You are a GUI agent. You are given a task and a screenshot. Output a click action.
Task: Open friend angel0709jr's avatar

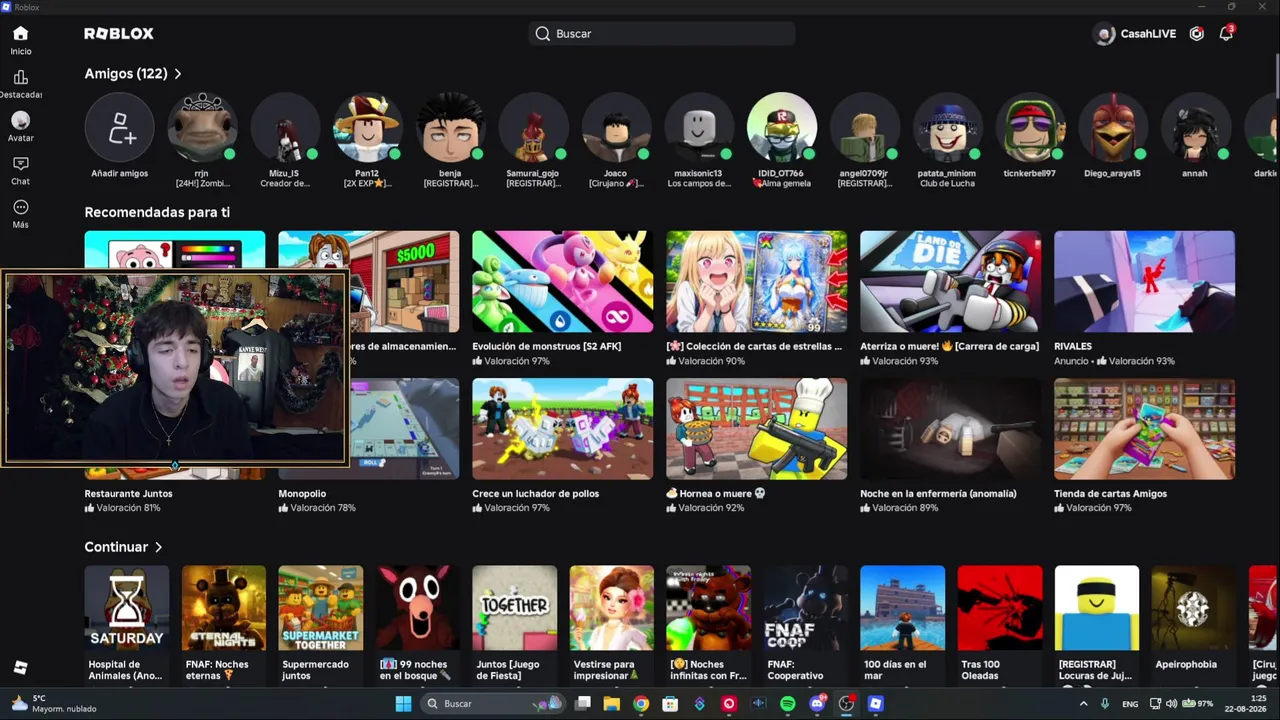(x=865, y=128)
